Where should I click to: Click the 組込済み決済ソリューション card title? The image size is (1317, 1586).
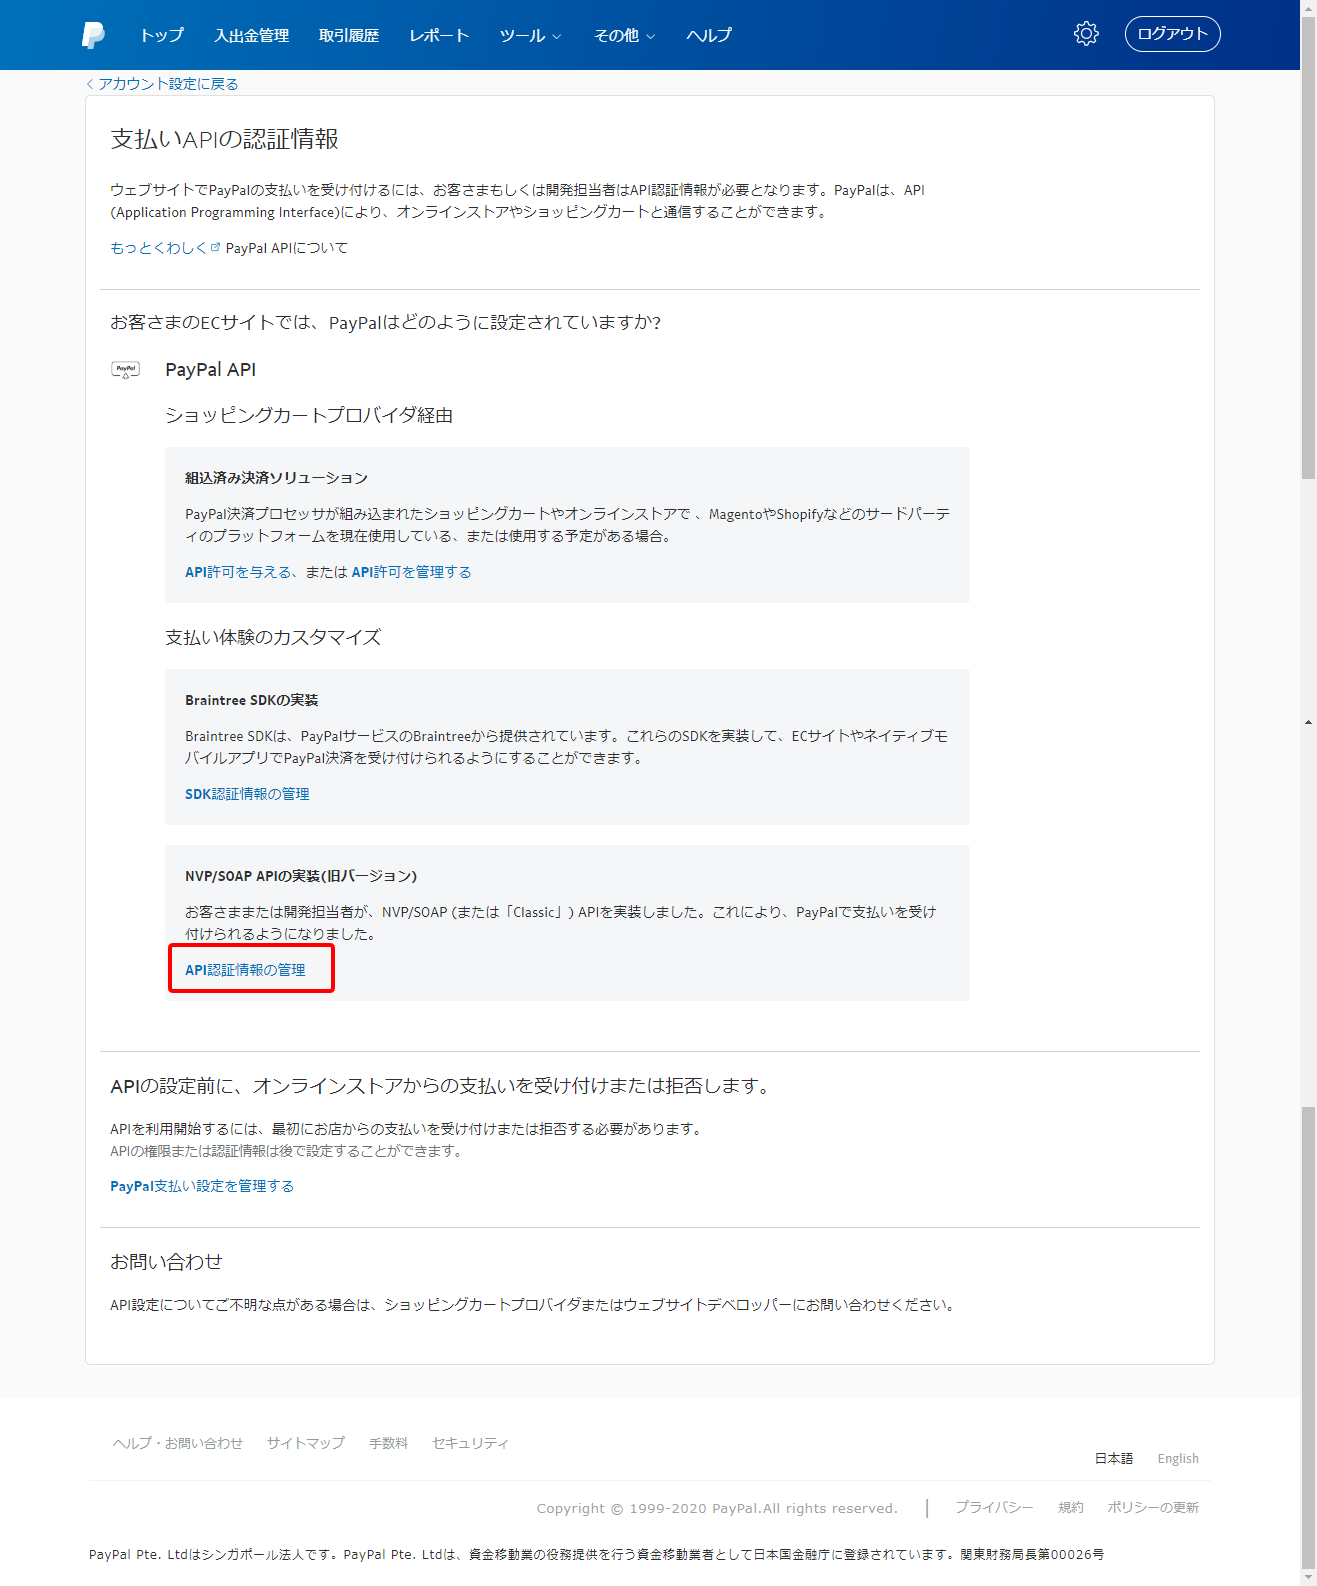click(x=277, y=478)
